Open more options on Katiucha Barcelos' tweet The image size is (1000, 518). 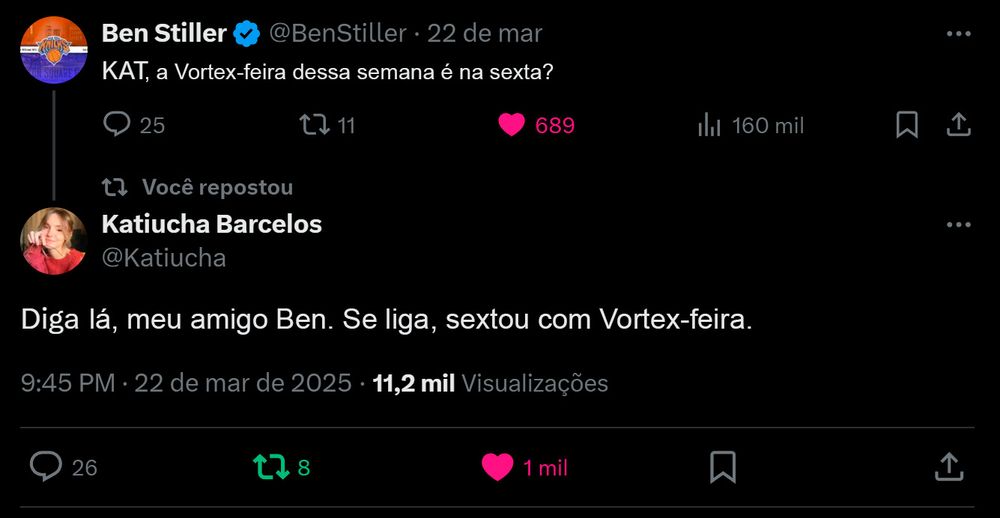(958, 225)
